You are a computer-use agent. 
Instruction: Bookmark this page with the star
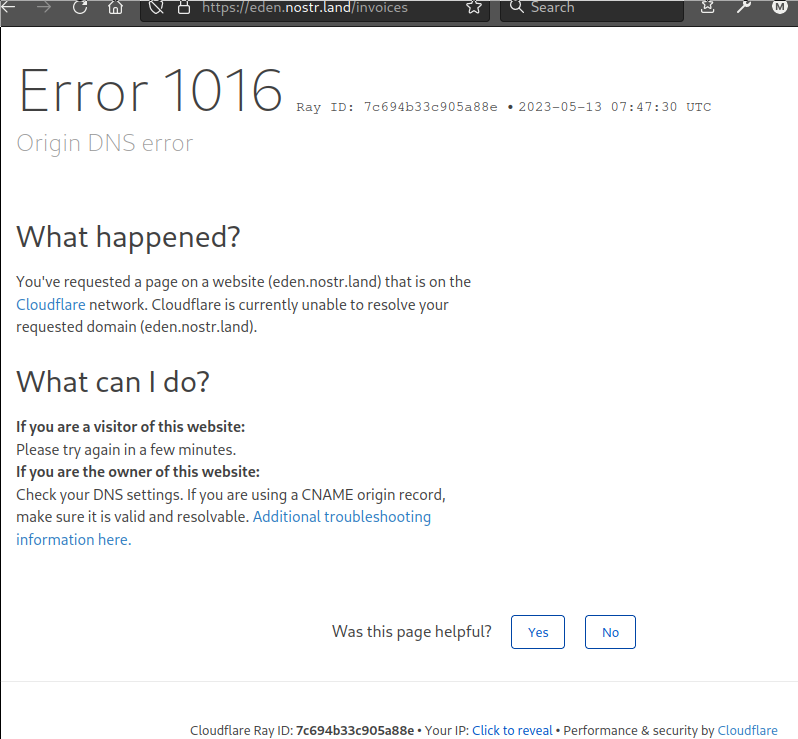click(473, 7)
